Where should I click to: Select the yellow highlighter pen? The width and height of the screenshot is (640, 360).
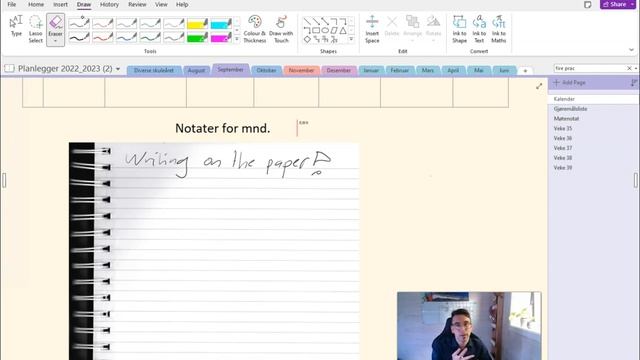click(197, 24)
